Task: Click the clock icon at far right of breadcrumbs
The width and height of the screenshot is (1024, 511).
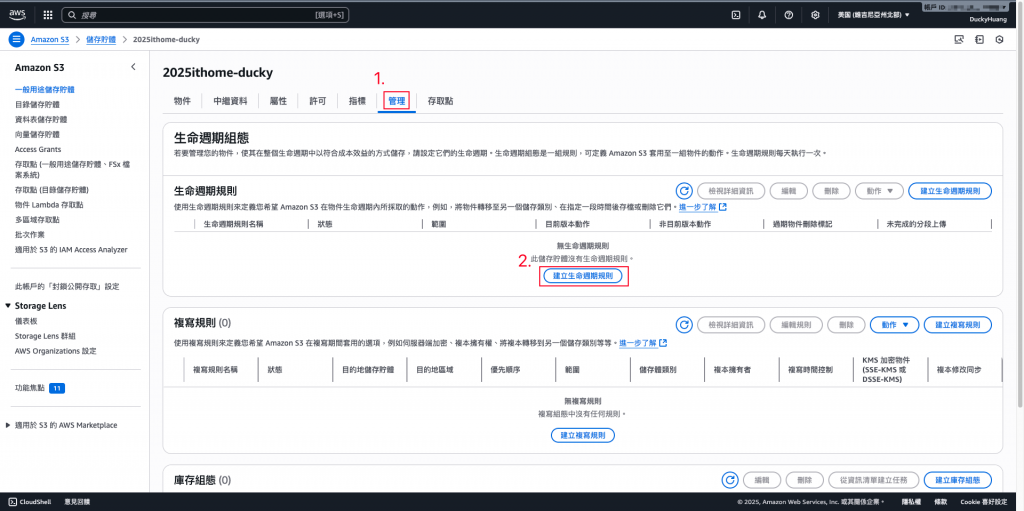Action: [999, 39]
